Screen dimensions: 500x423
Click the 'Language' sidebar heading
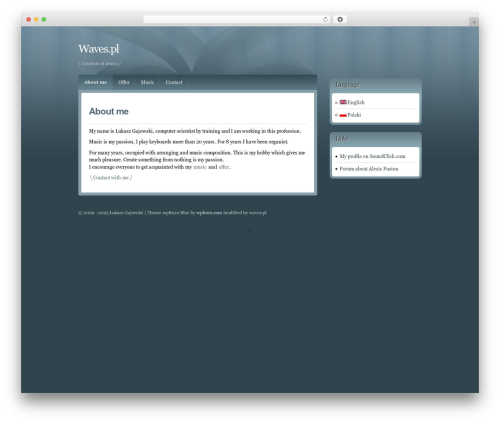347,85
